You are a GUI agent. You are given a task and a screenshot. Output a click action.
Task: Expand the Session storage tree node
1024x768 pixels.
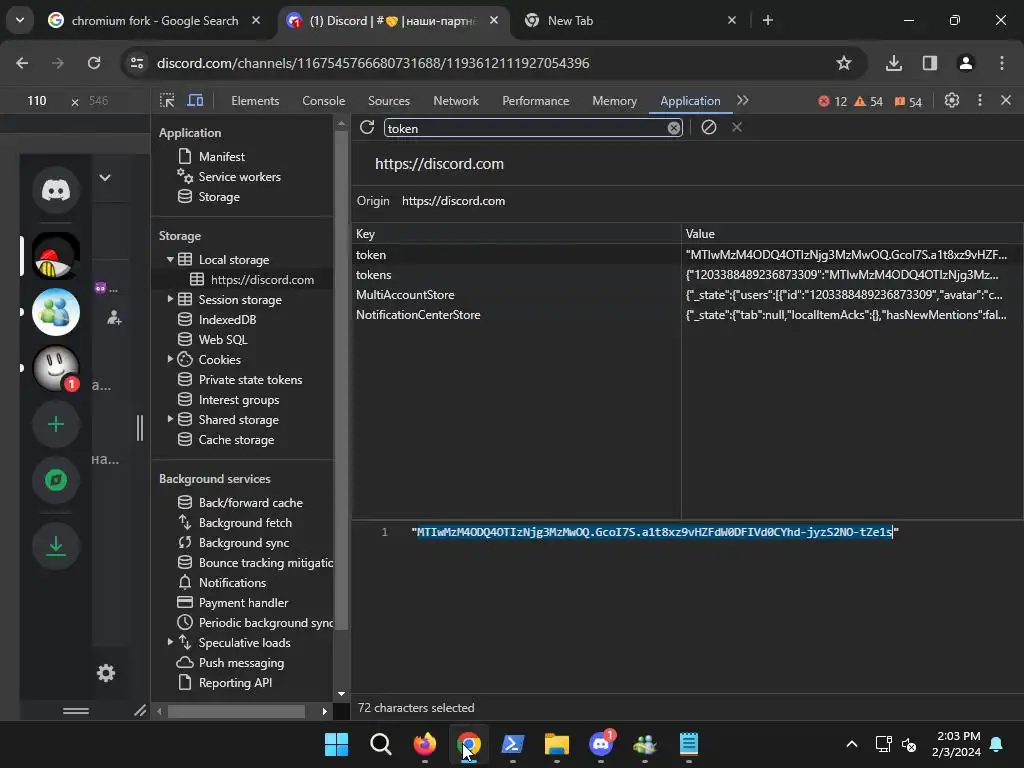(x=170, y=299)
